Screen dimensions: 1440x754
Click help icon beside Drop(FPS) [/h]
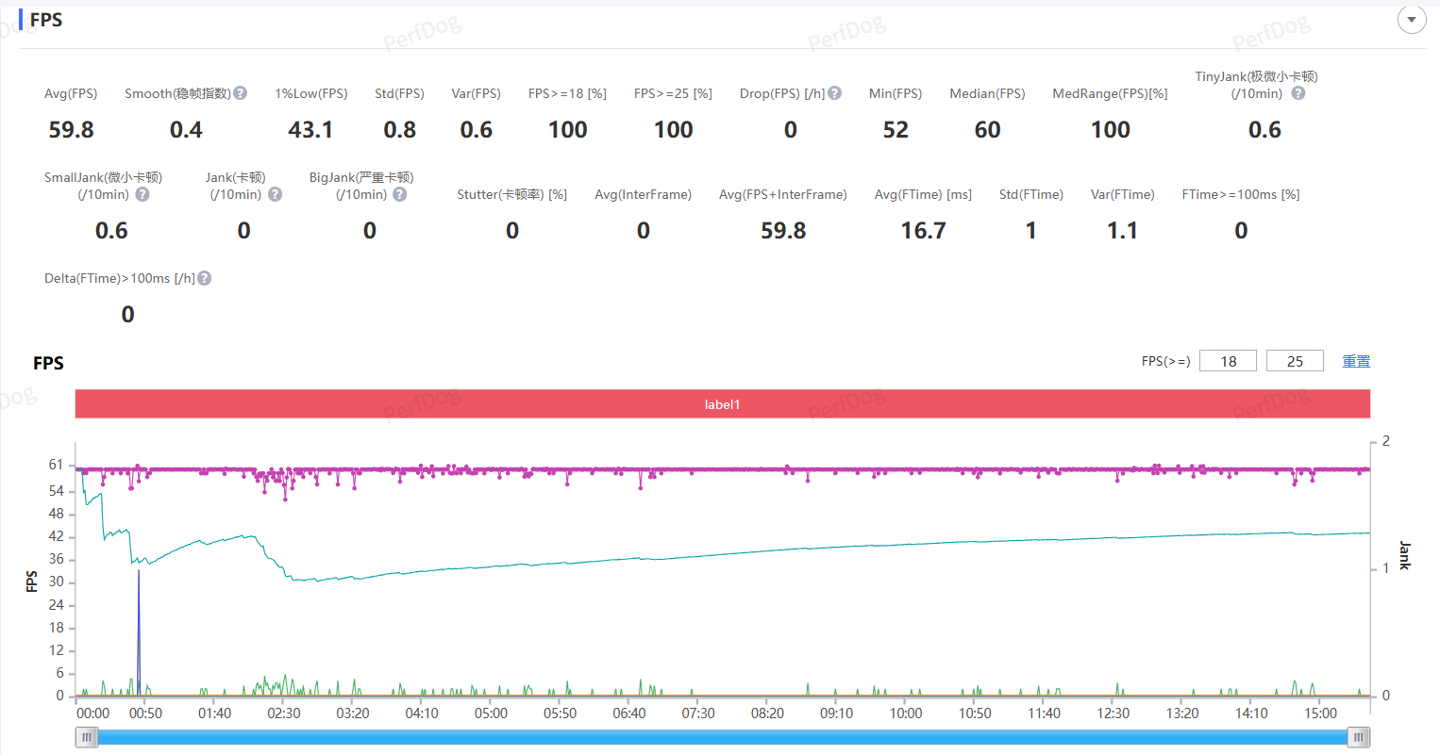(835, 93)
